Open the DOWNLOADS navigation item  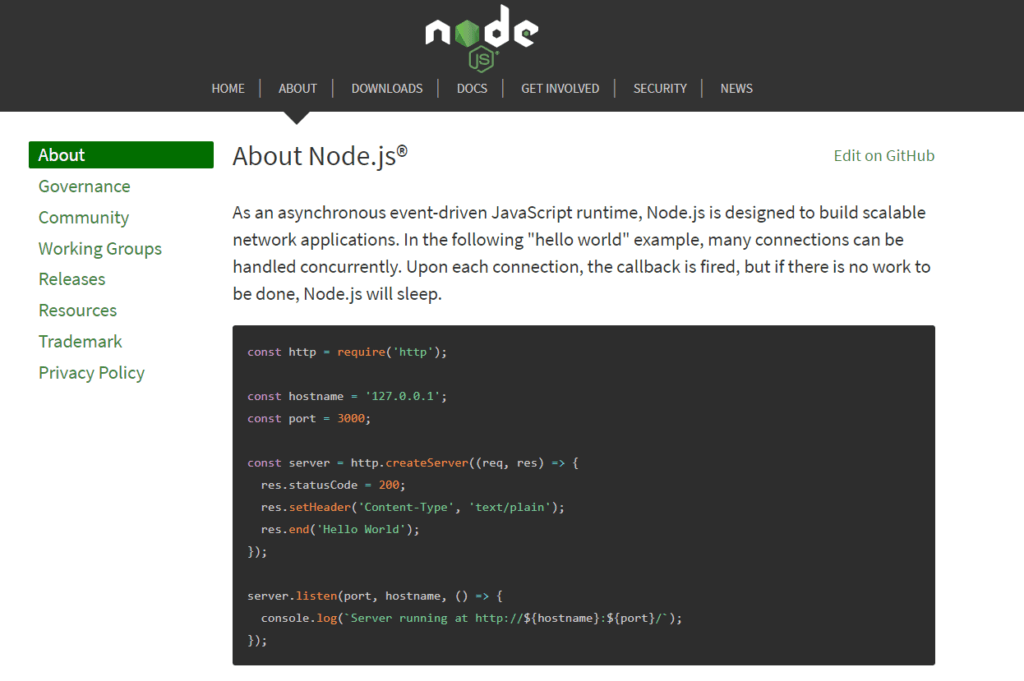coord(387,88)
